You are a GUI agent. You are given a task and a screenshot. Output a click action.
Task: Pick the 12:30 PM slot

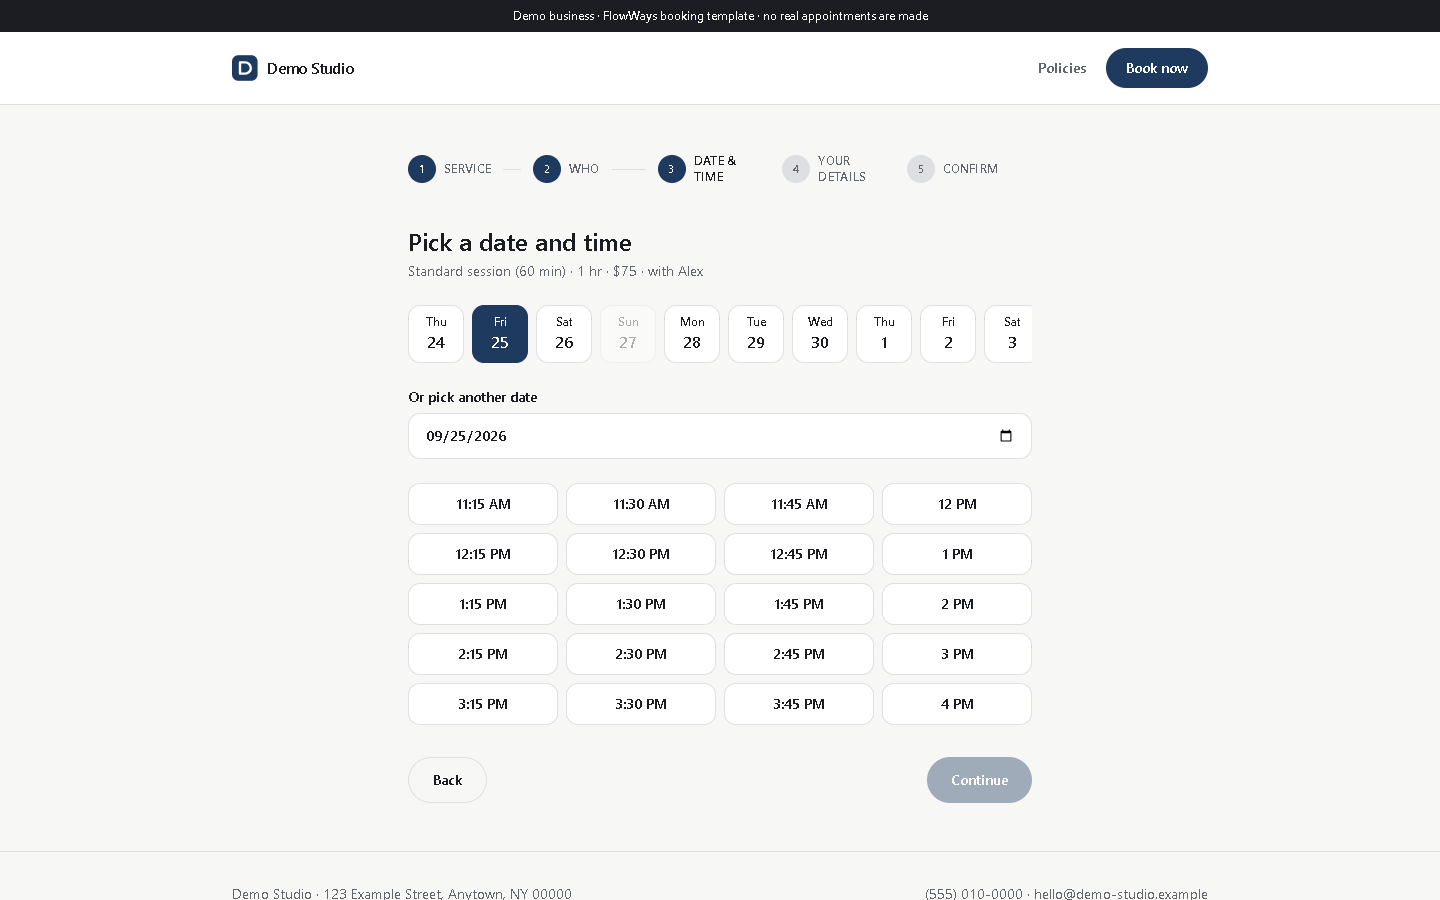coord(641,554)
